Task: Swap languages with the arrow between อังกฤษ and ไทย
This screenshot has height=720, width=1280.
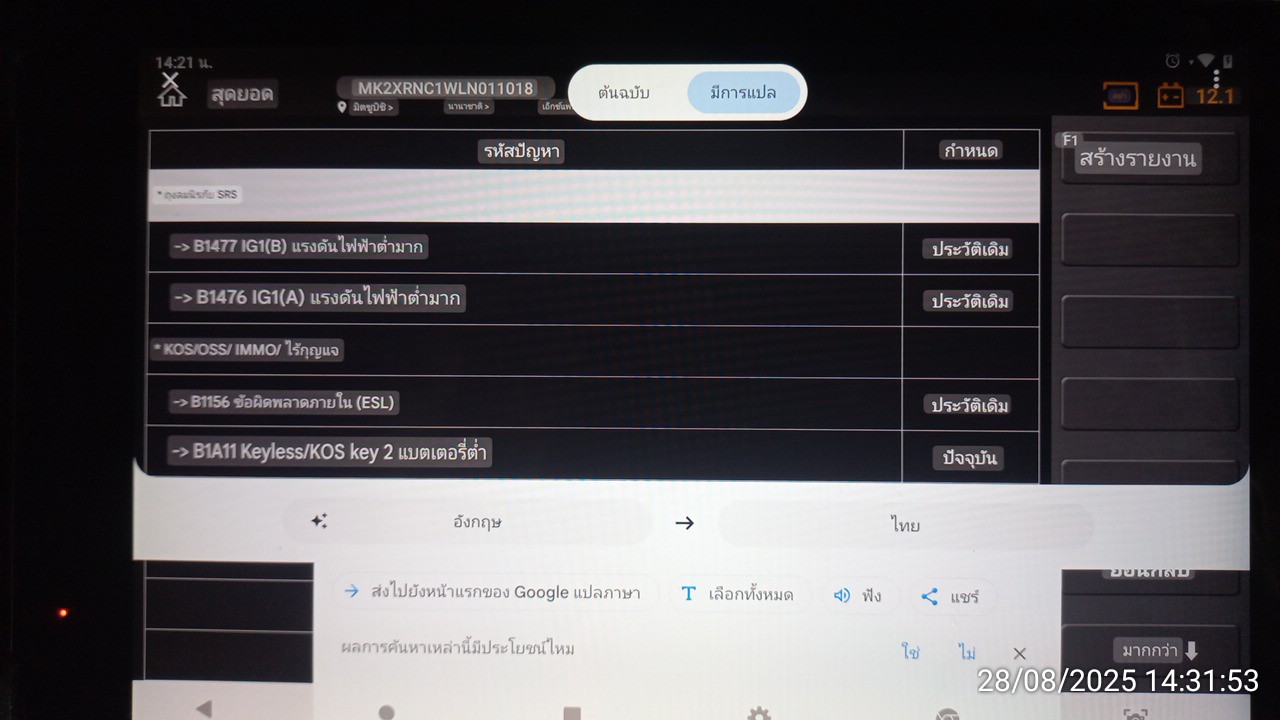Action: [x=684, y=523]
